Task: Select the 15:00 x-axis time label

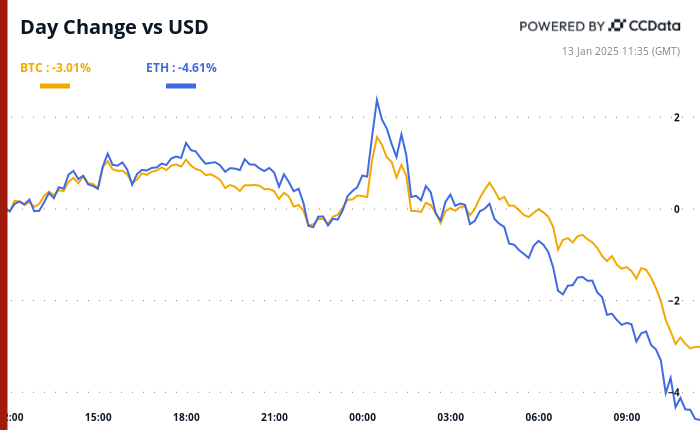Action: coord(98,417)
